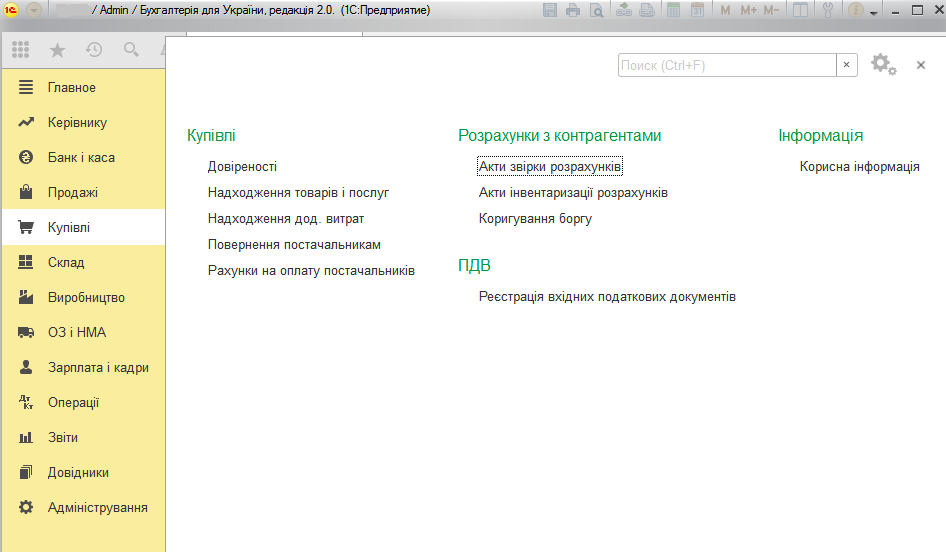Image resolution: width=946 pixels, height=552 pixels.
Task: Click the Go to link icon
Action: [x=647, y=10]
